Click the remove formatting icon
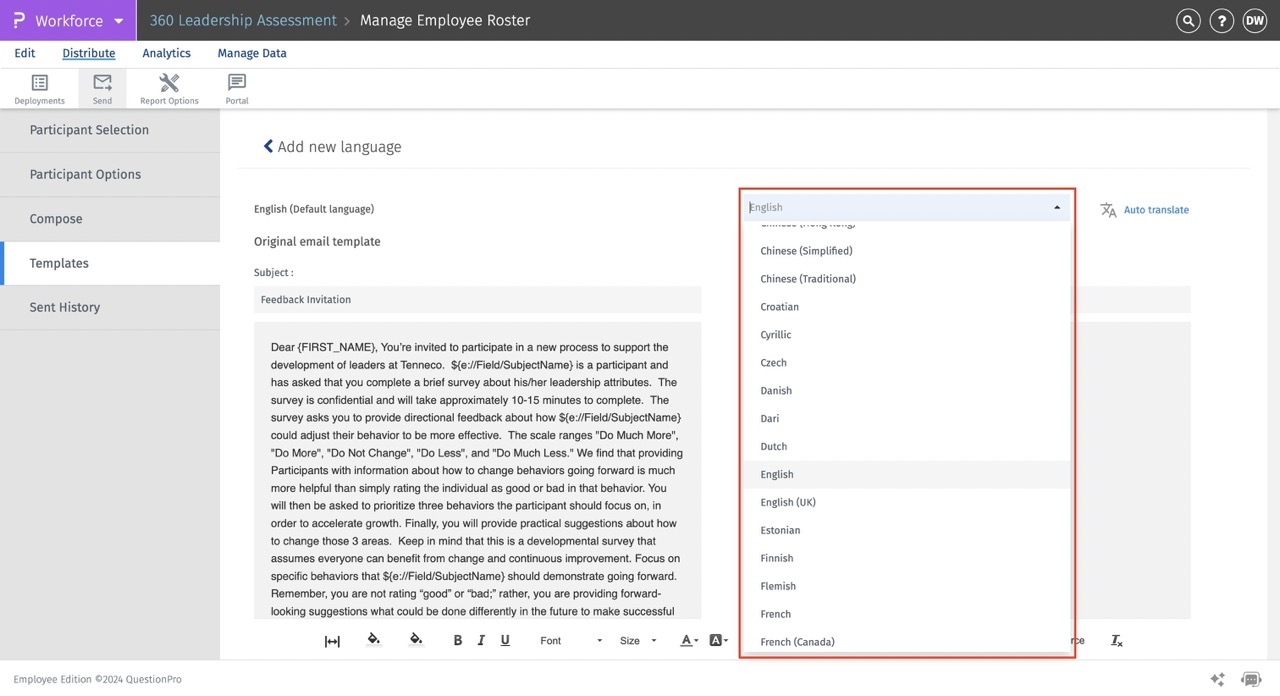Viewport: 1280px width, 696px height. 1117,641
